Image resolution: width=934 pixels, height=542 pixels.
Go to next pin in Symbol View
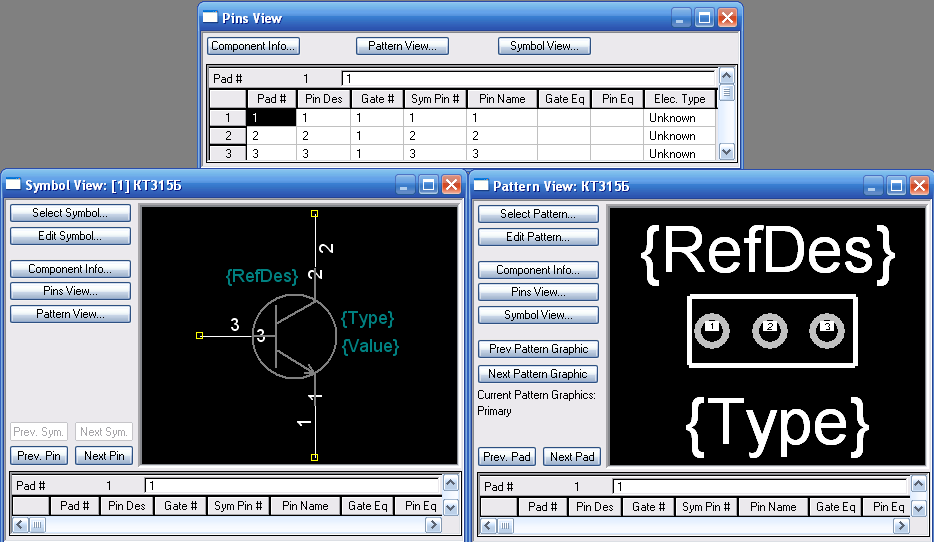104,456
